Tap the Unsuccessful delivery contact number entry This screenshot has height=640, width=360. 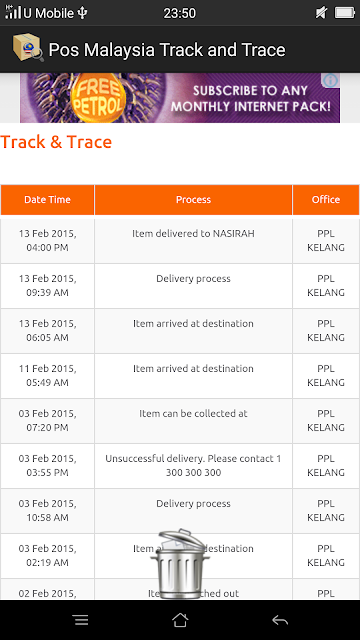point(193,466)
